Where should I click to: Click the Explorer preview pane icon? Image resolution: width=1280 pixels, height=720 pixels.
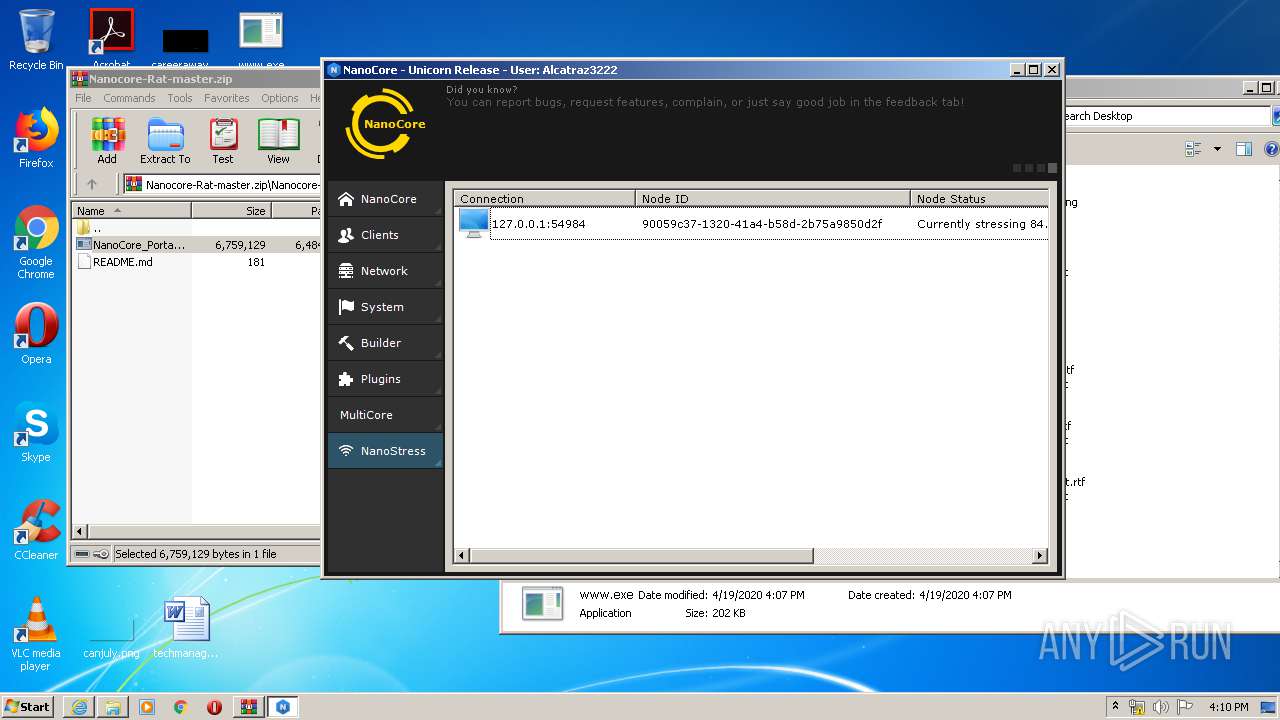click(x=1244, y=149)
